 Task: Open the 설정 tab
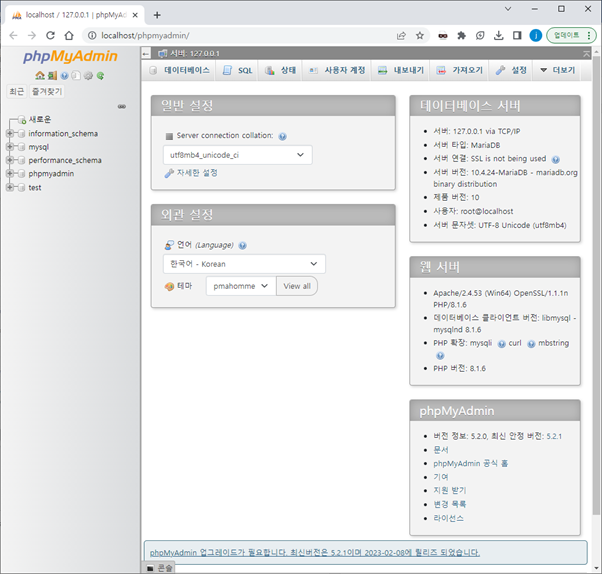pos(511,70)
